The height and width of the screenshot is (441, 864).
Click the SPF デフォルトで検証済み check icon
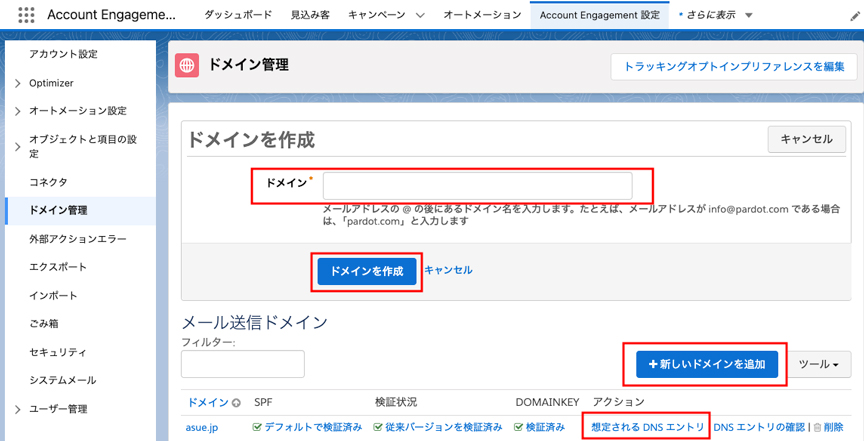pyautogui.click(x=257, y=427)
